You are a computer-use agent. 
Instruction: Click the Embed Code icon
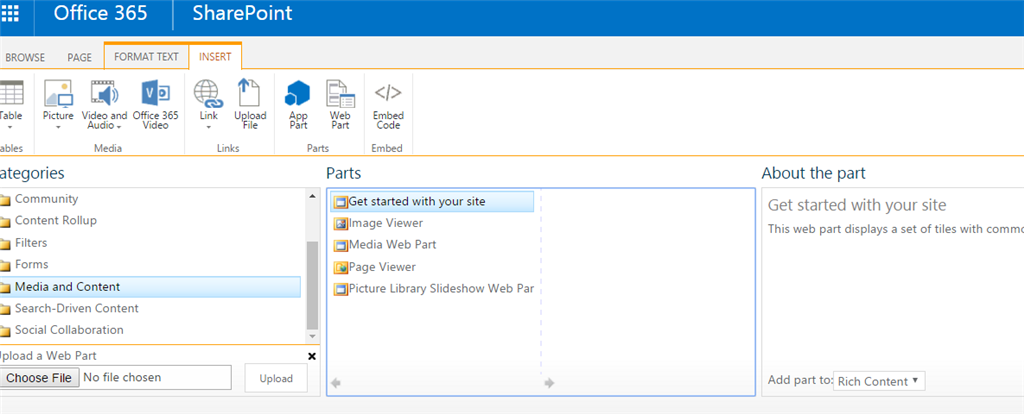(388, 93)
